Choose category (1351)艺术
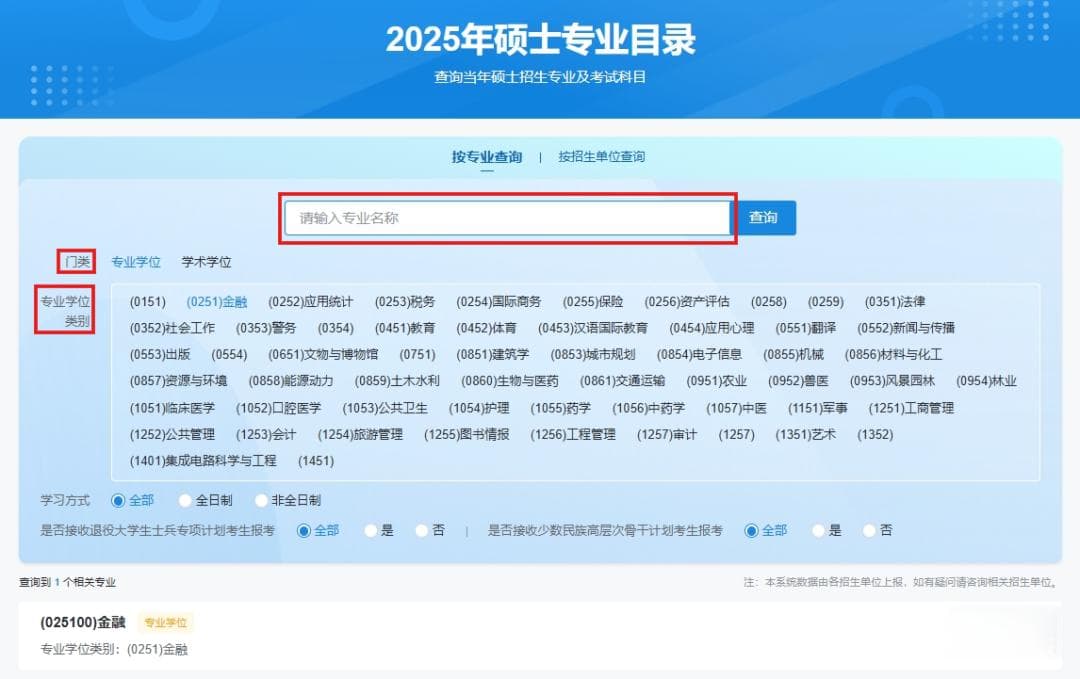Viewport: 1080px width, 679px height. pyautogui.click(x=805, y=435)
